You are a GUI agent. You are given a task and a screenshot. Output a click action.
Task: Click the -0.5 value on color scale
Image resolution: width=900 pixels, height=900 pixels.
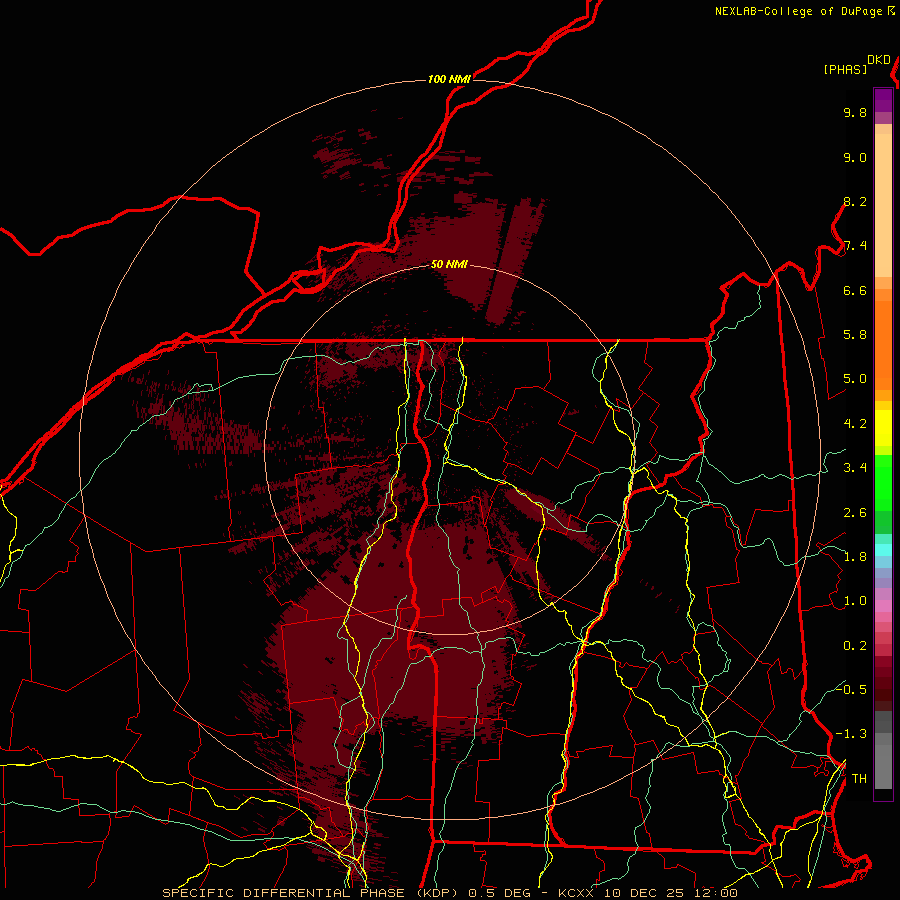(x=851, y=689)
